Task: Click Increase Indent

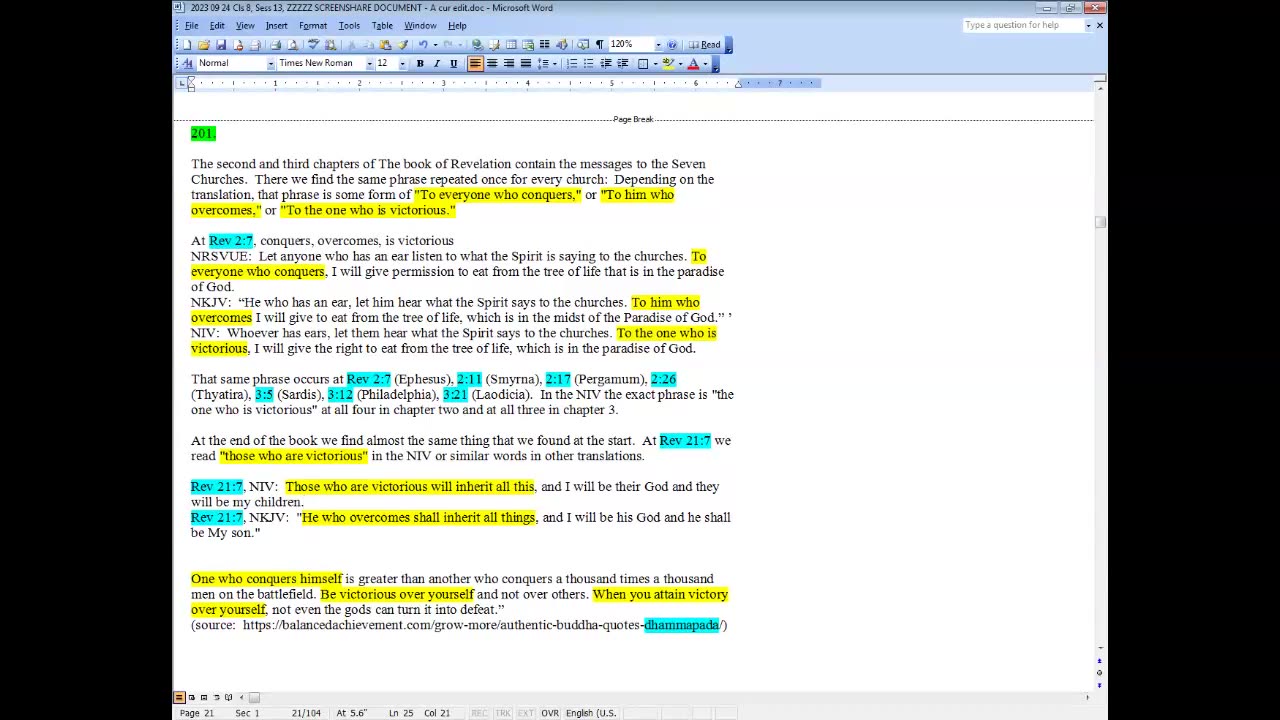Action: [x=622, y=63]
